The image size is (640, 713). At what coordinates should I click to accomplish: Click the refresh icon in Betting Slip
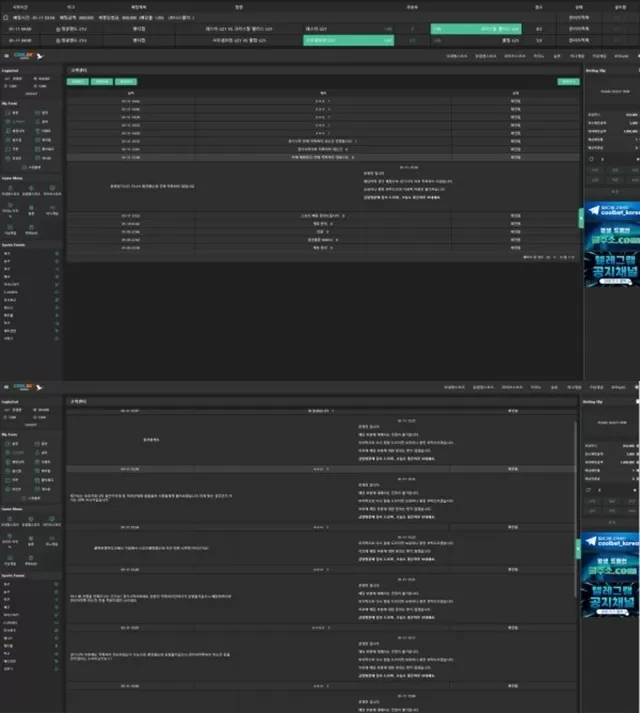tap(590, 159)
